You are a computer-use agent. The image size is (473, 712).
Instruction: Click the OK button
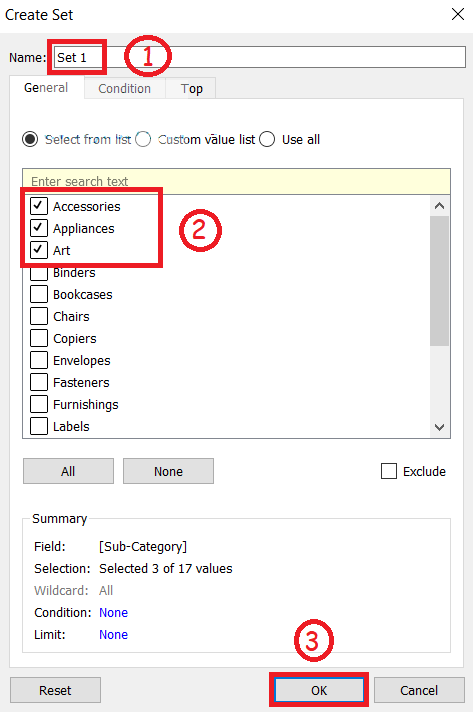click(319, 690)
